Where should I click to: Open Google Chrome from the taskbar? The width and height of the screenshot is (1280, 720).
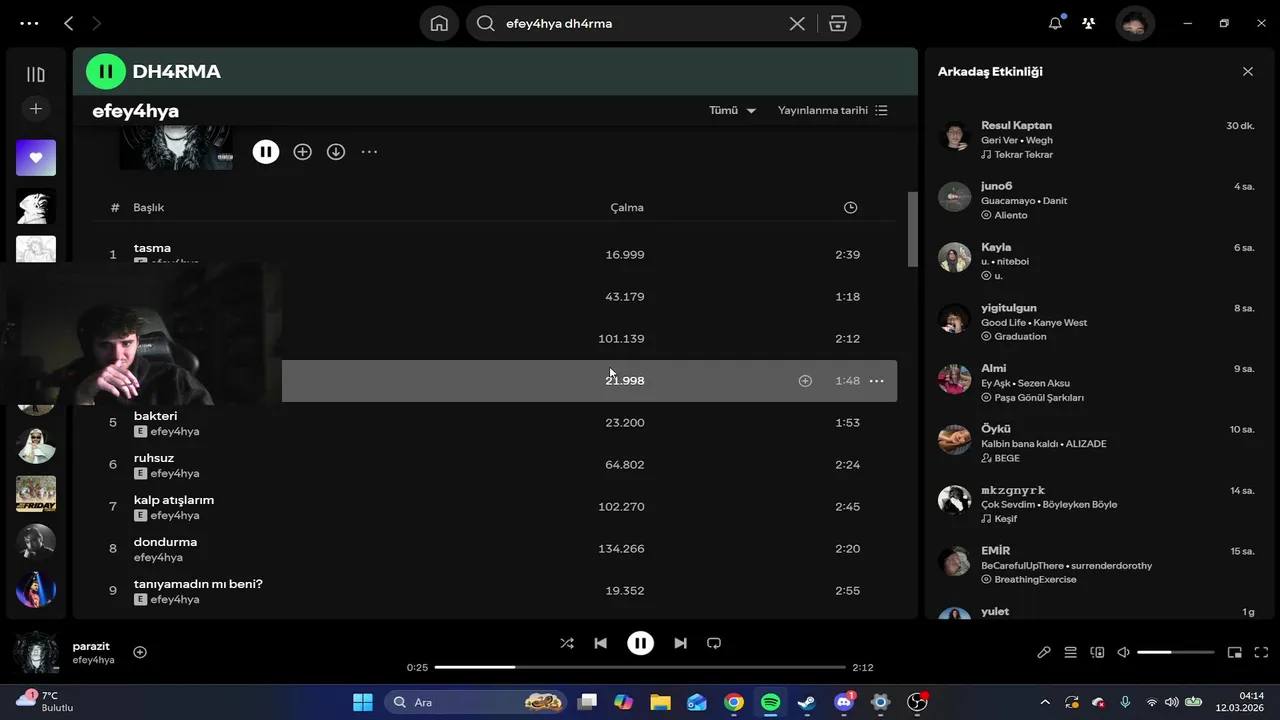[734, 702]
